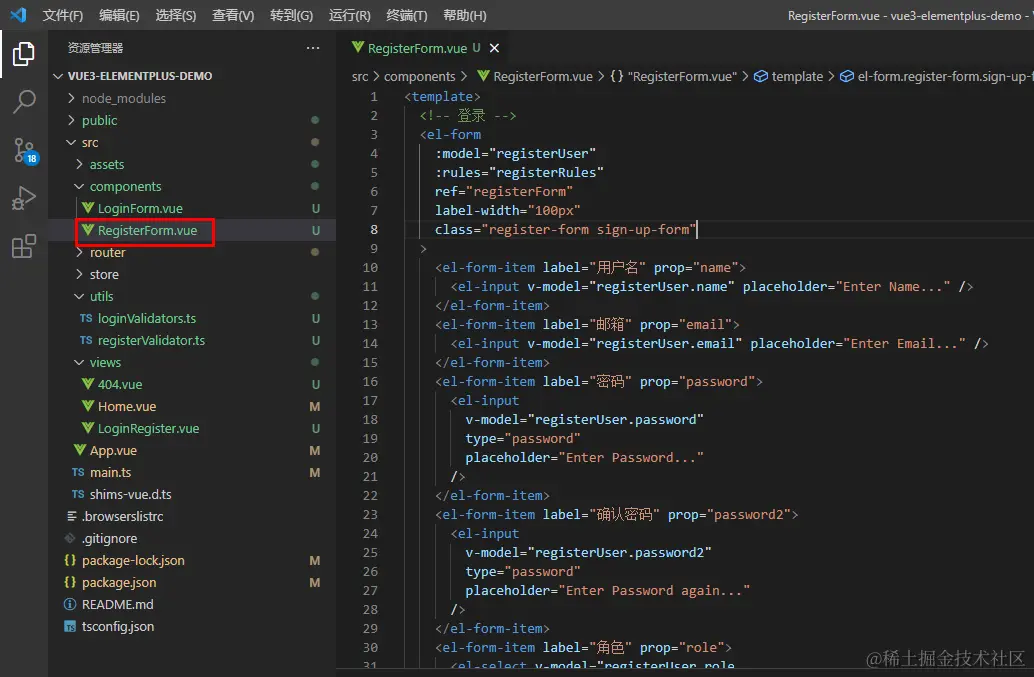Open README.md file
Viewport: 1034px width, 677px height.
click(x=117, y=604)
